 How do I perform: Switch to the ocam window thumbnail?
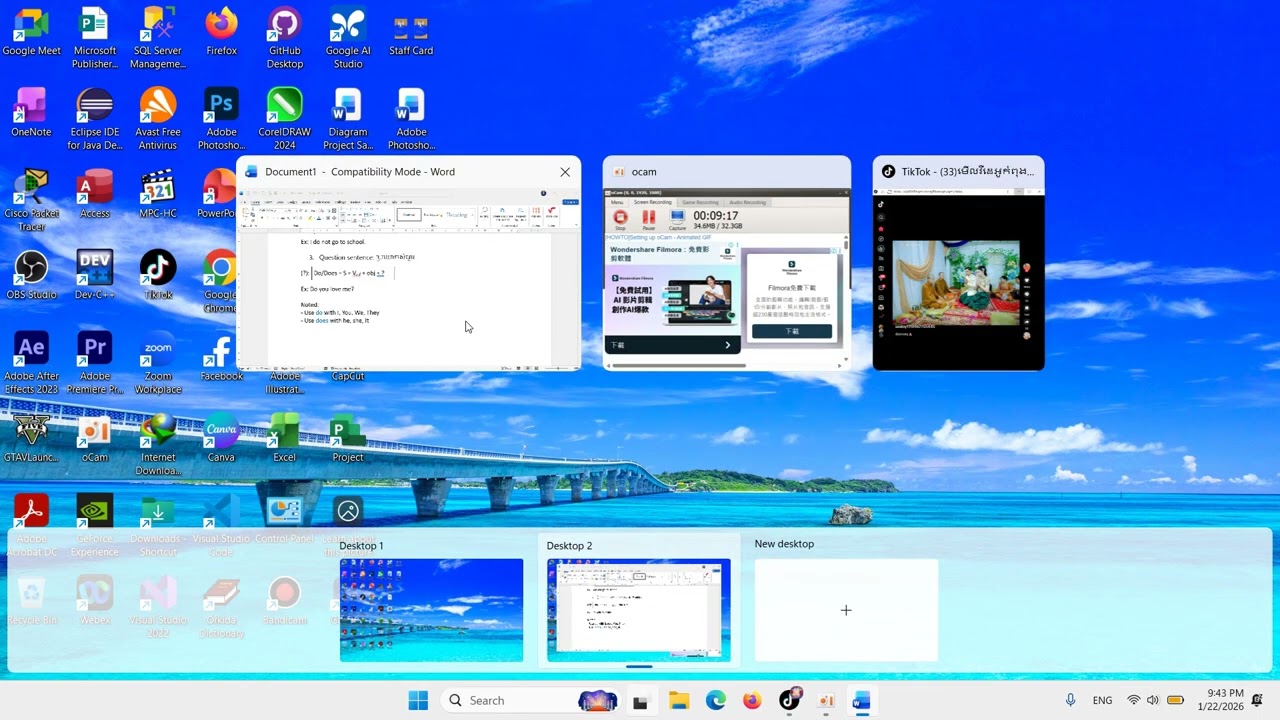point(727,264)
